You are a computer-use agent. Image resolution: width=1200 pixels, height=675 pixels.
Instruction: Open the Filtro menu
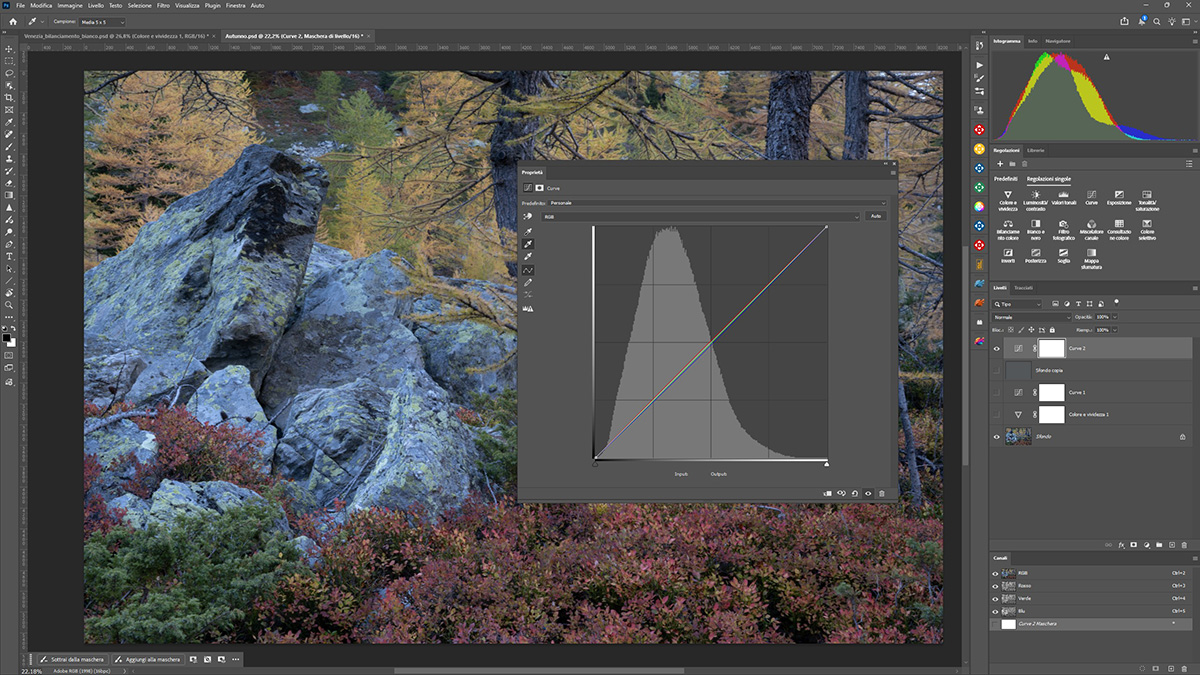[x=163, y=5]
